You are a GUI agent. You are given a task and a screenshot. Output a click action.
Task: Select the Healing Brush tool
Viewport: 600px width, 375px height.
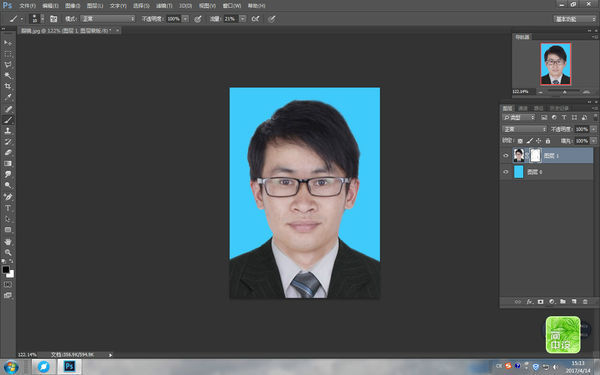(x=8, y=109)
